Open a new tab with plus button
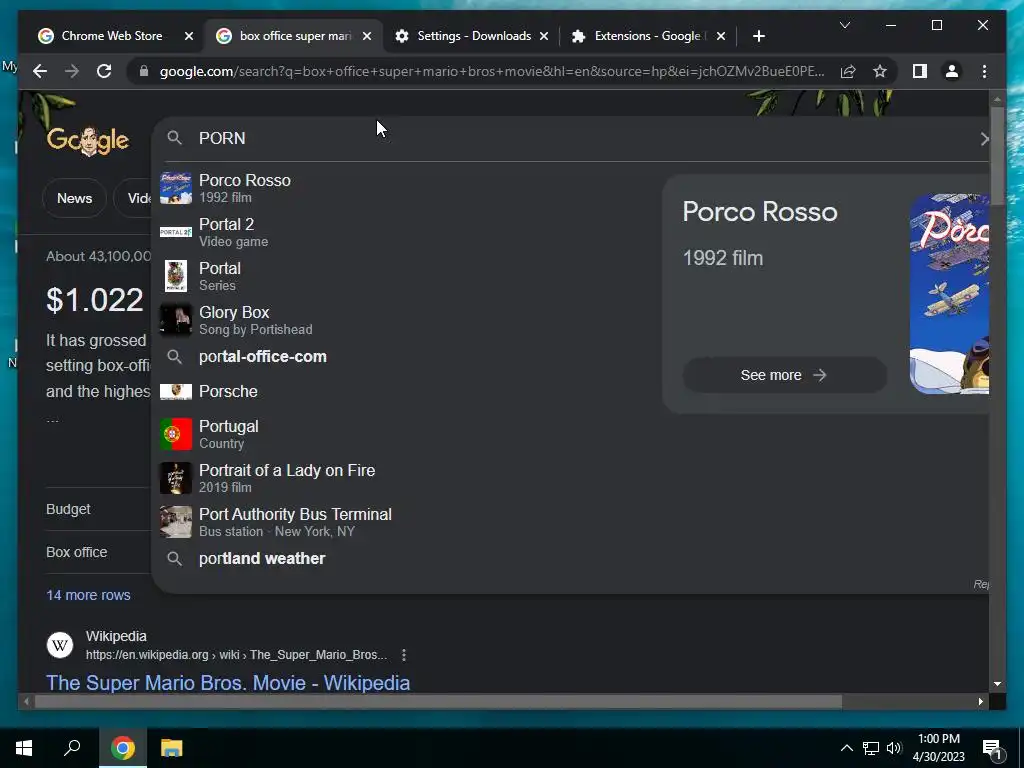 (758, 36)
